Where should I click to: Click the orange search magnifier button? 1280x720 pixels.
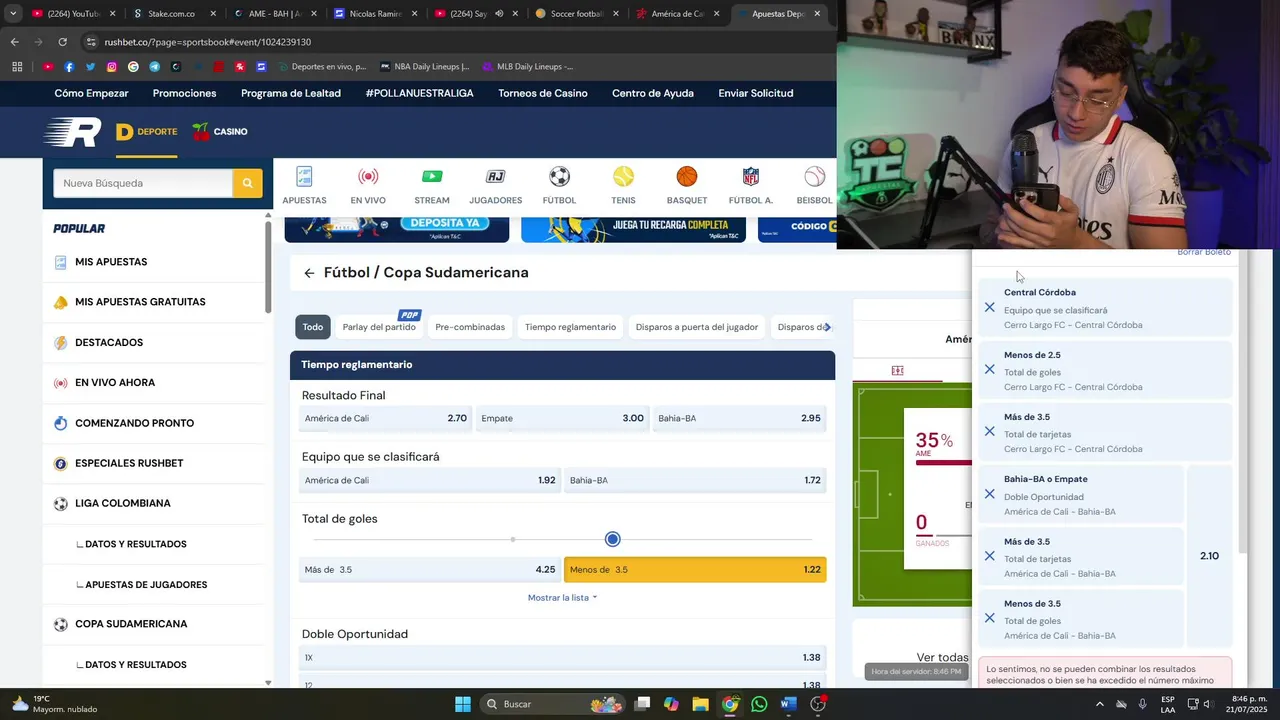[x=247, y=183]
